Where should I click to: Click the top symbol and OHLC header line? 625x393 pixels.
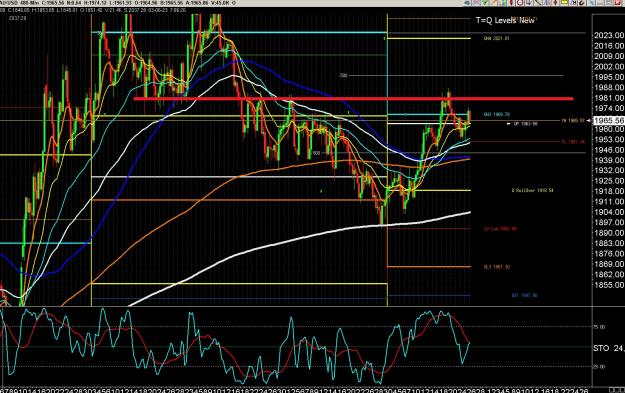point(118,3)
